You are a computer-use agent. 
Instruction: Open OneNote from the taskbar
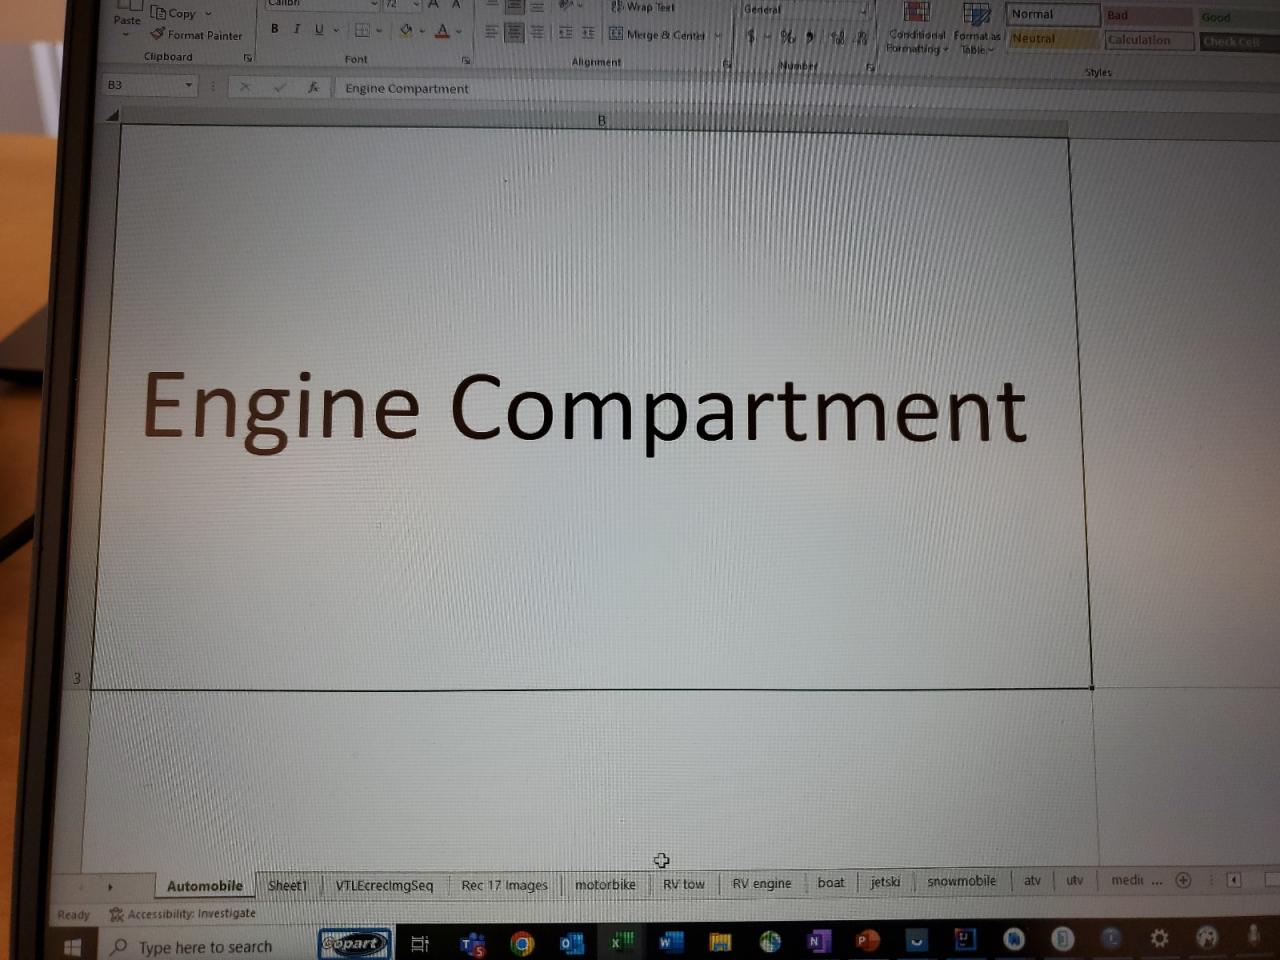click(817, 941)
